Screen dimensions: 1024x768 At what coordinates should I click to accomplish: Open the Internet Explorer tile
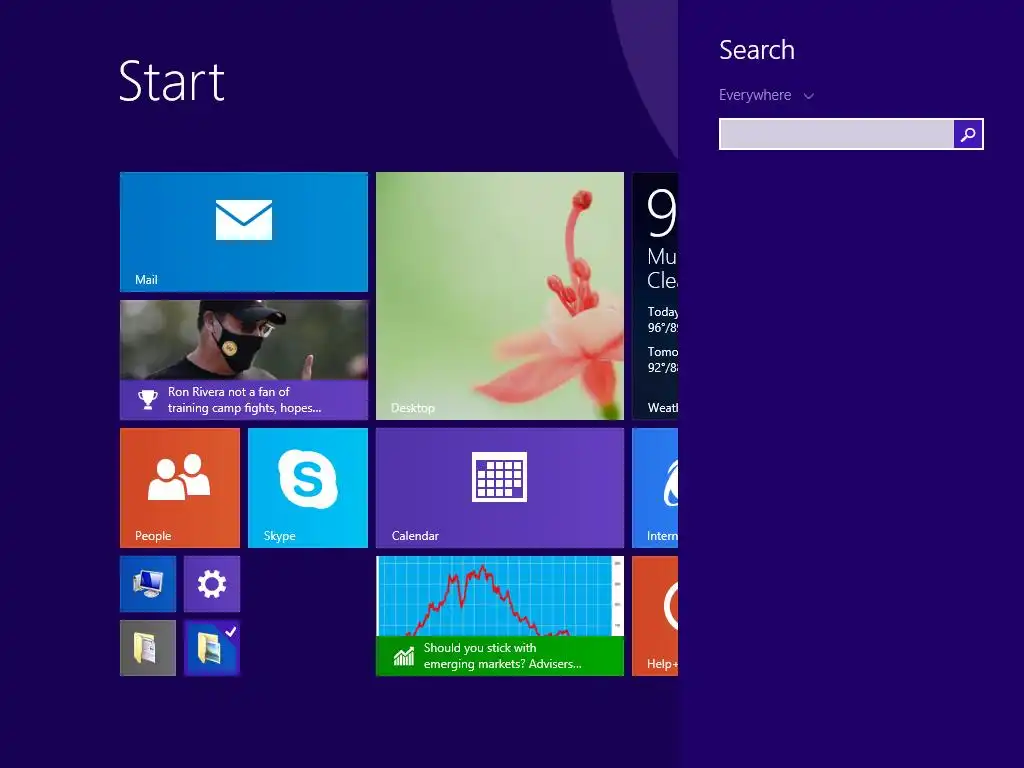(x=655, y=488)
